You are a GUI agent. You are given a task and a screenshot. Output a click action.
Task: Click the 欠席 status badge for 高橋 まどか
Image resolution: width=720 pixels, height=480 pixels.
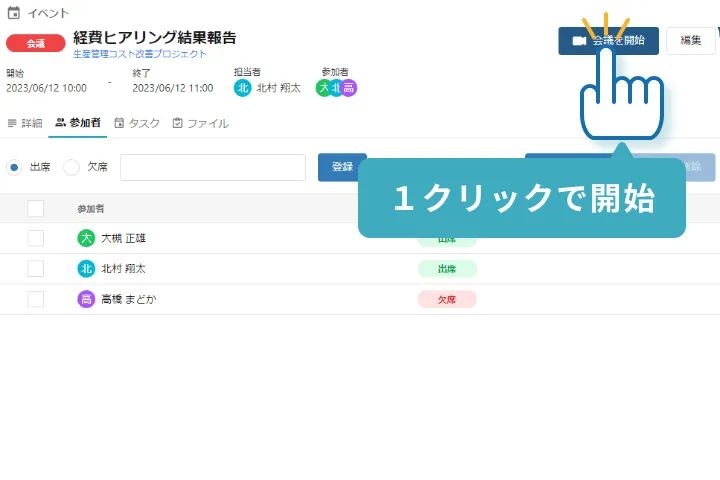tap(447, 299)
